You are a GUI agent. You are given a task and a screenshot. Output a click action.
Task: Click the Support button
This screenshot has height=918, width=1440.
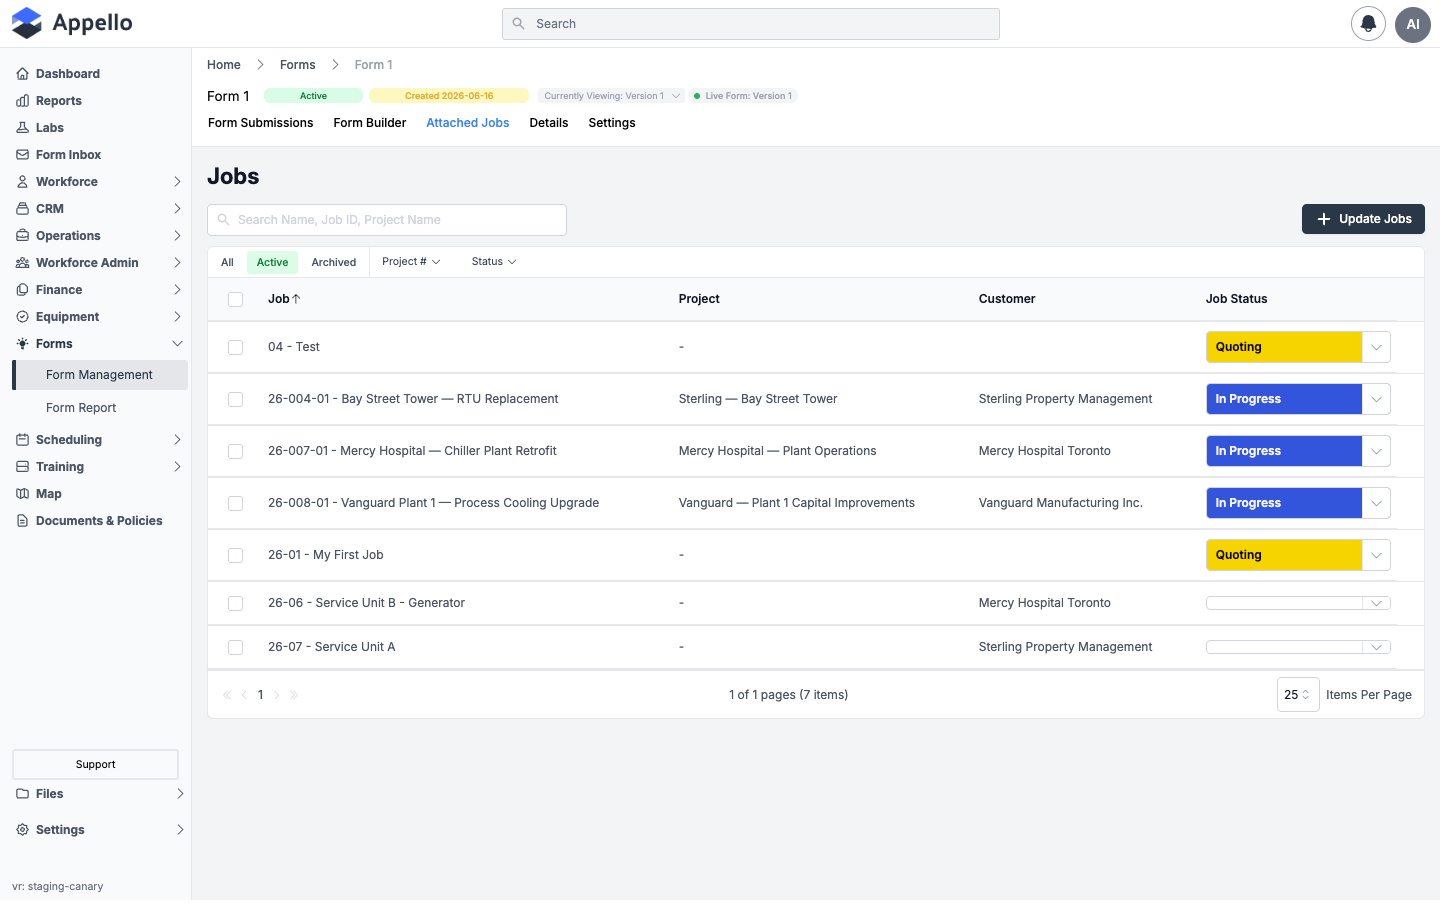(x=95, y=765)
